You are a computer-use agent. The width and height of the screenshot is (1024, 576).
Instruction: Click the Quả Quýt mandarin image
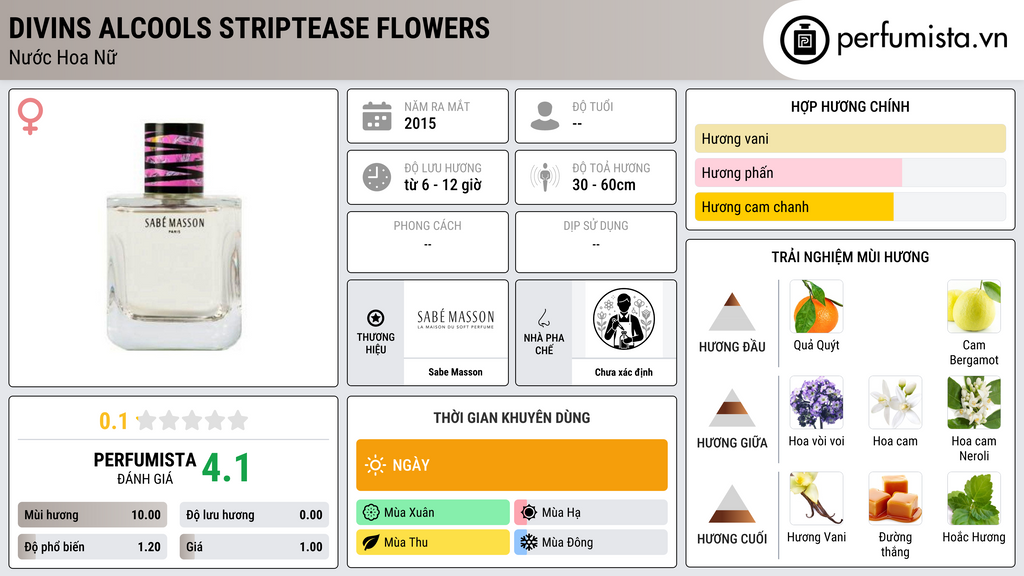816,307
